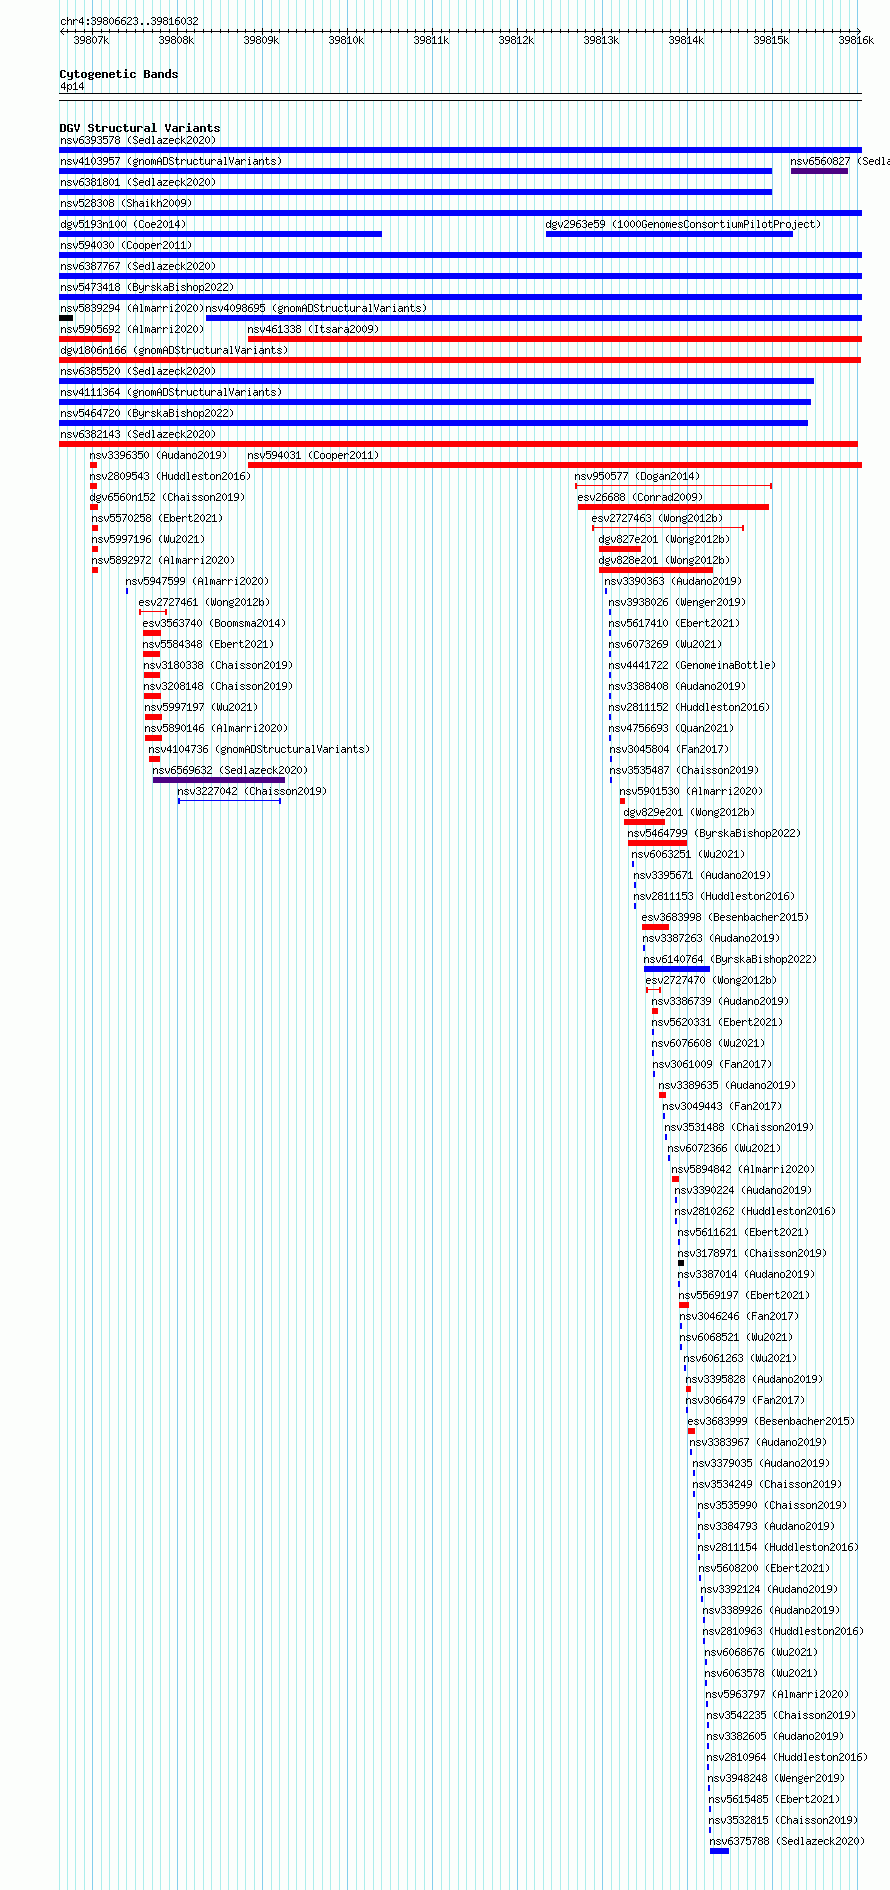Click the 39811k ruler position marker
Screen dimensions: 890x1890
tap(431, 40)
